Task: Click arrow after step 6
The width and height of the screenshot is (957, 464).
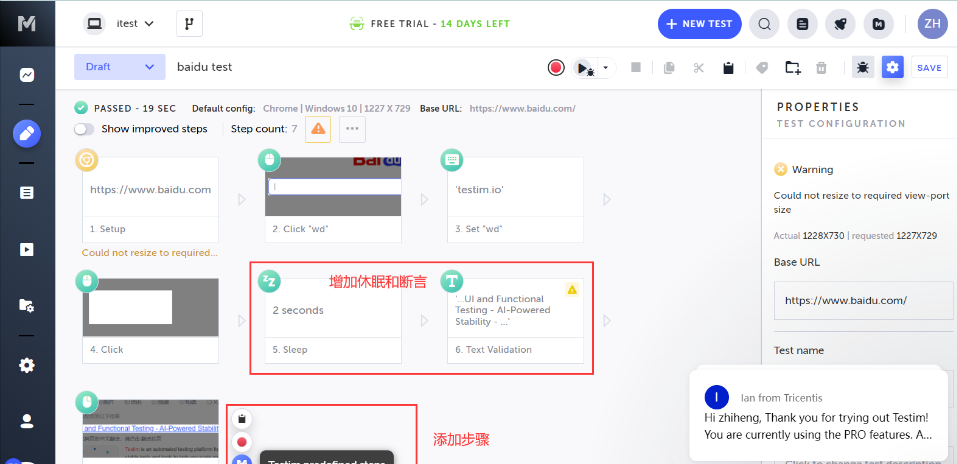Action: click(607, 321)
